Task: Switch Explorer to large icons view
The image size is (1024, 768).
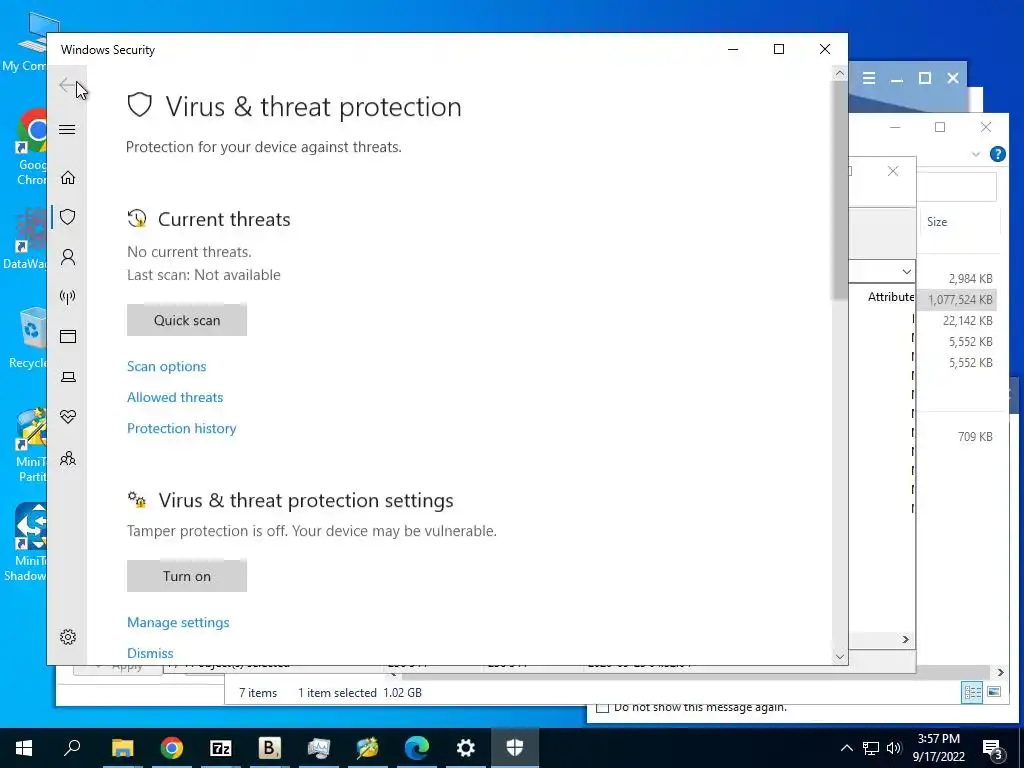Action: [x=993, y=692]
